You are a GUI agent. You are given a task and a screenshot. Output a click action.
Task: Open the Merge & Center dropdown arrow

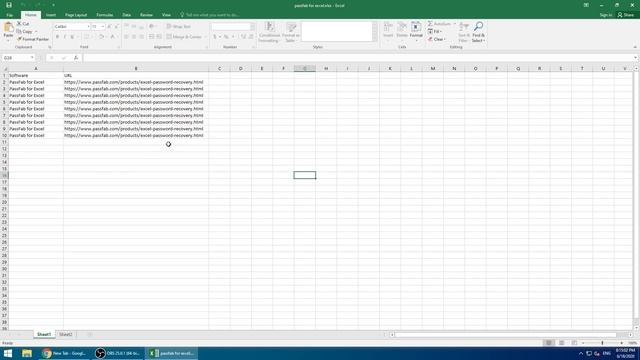205,37
